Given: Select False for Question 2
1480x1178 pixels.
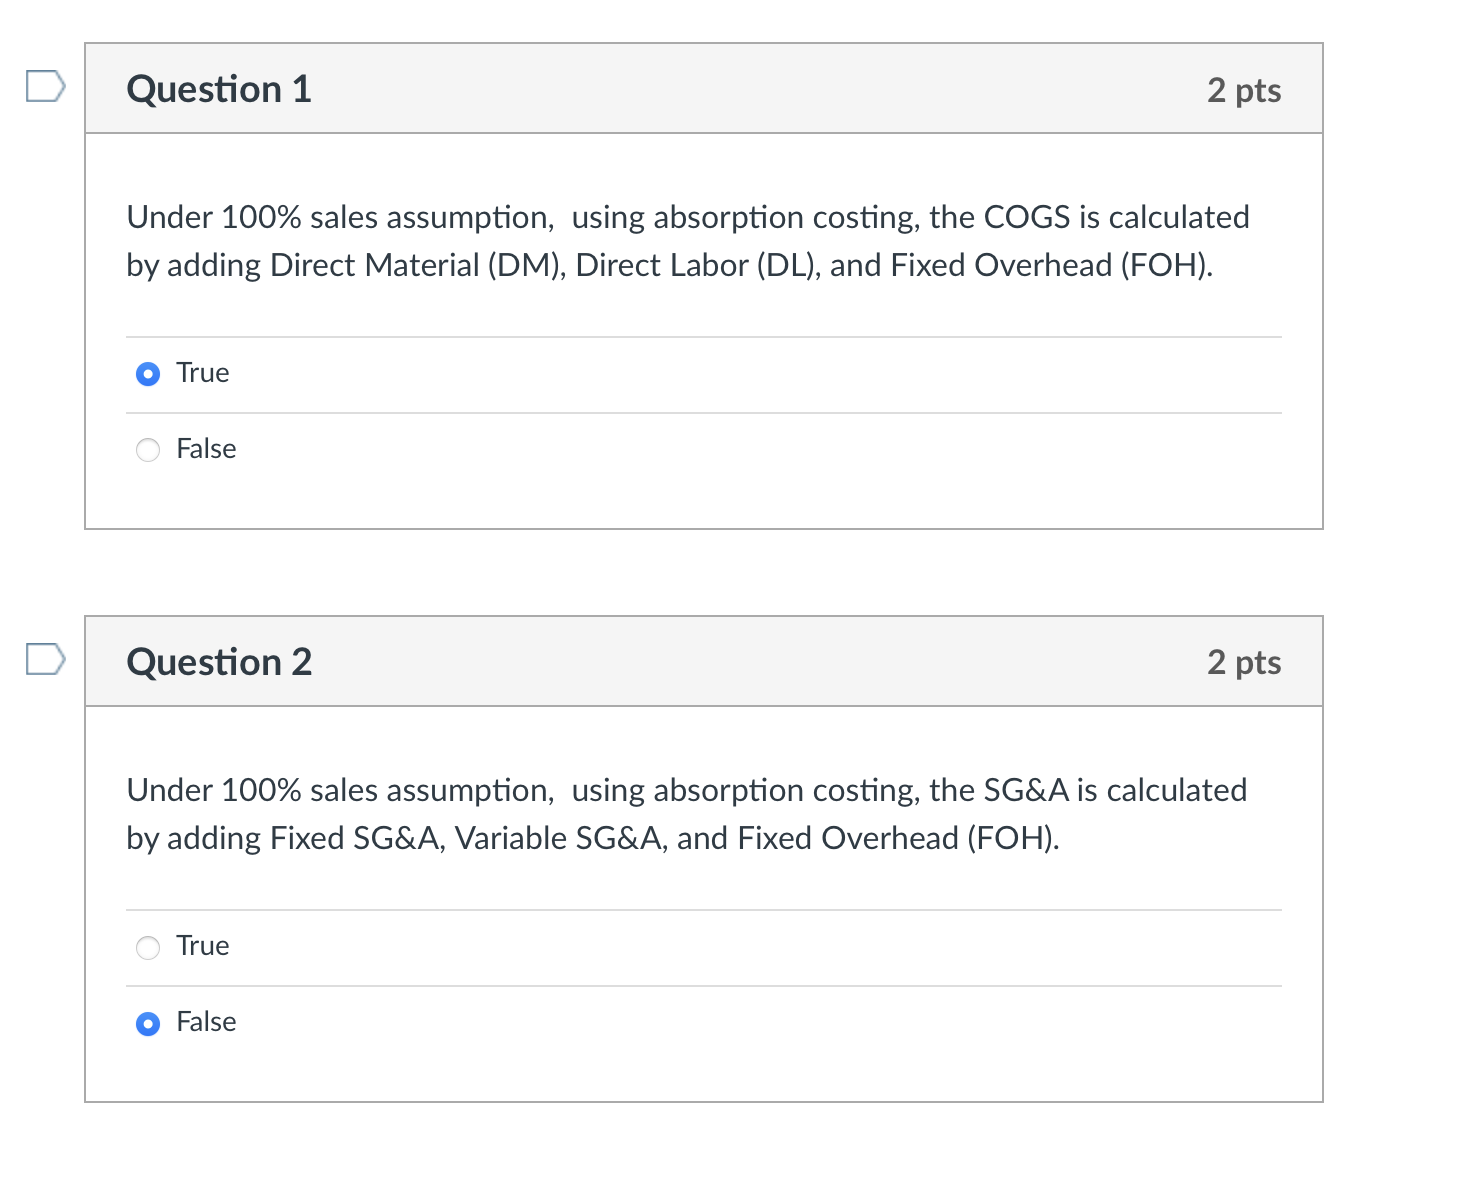Looking at the screenshot, I should [x=147, y=1023].
